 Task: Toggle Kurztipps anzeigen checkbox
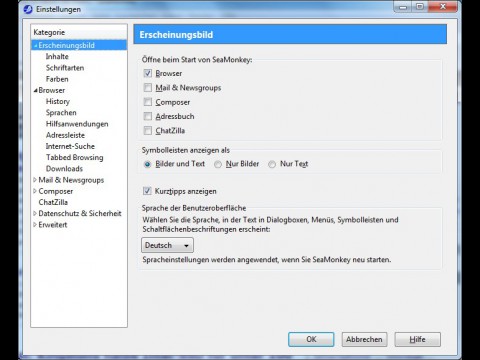(147, 191)
